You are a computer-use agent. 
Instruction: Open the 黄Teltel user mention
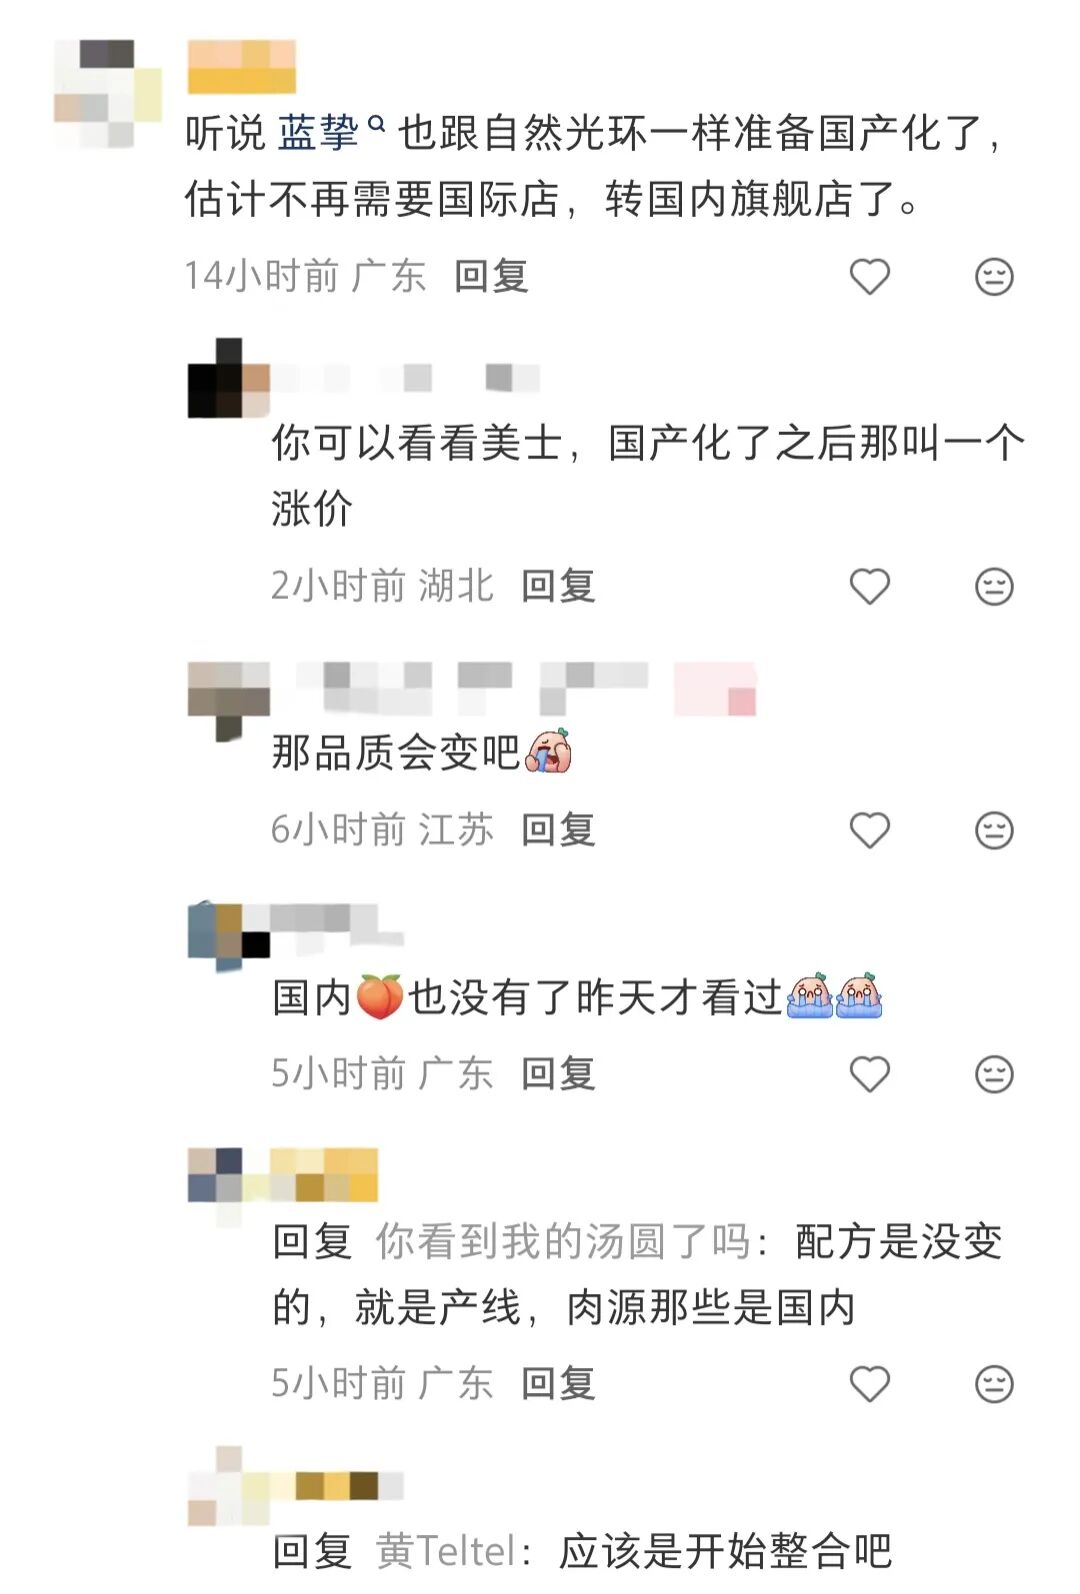pyautogui.click(x=445, y=1552)
